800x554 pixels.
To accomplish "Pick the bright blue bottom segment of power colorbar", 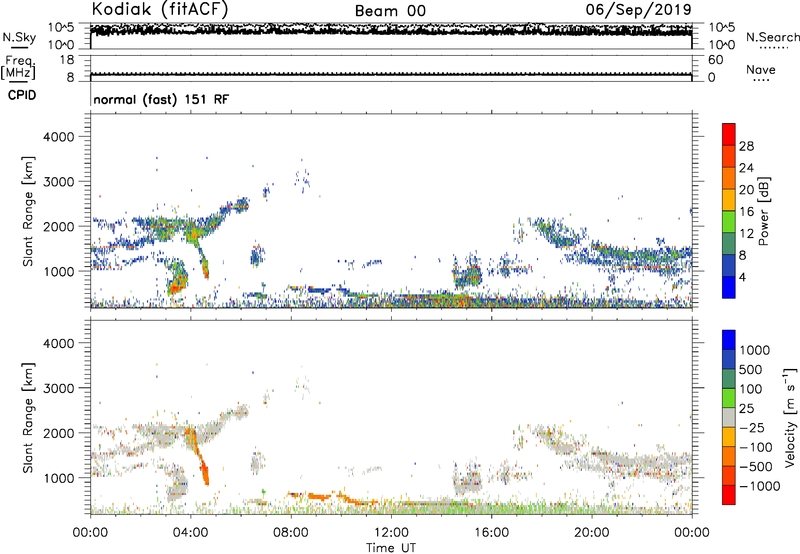I will click(x=729, y=287).
